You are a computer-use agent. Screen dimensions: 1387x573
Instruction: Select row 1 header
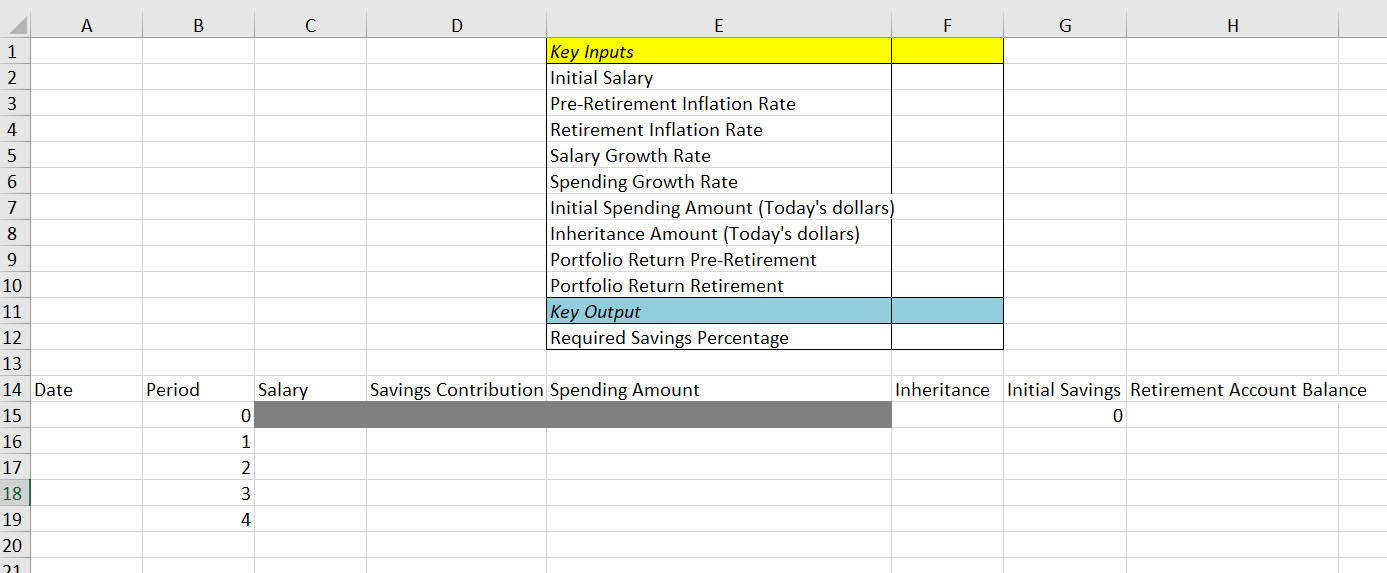15,52
